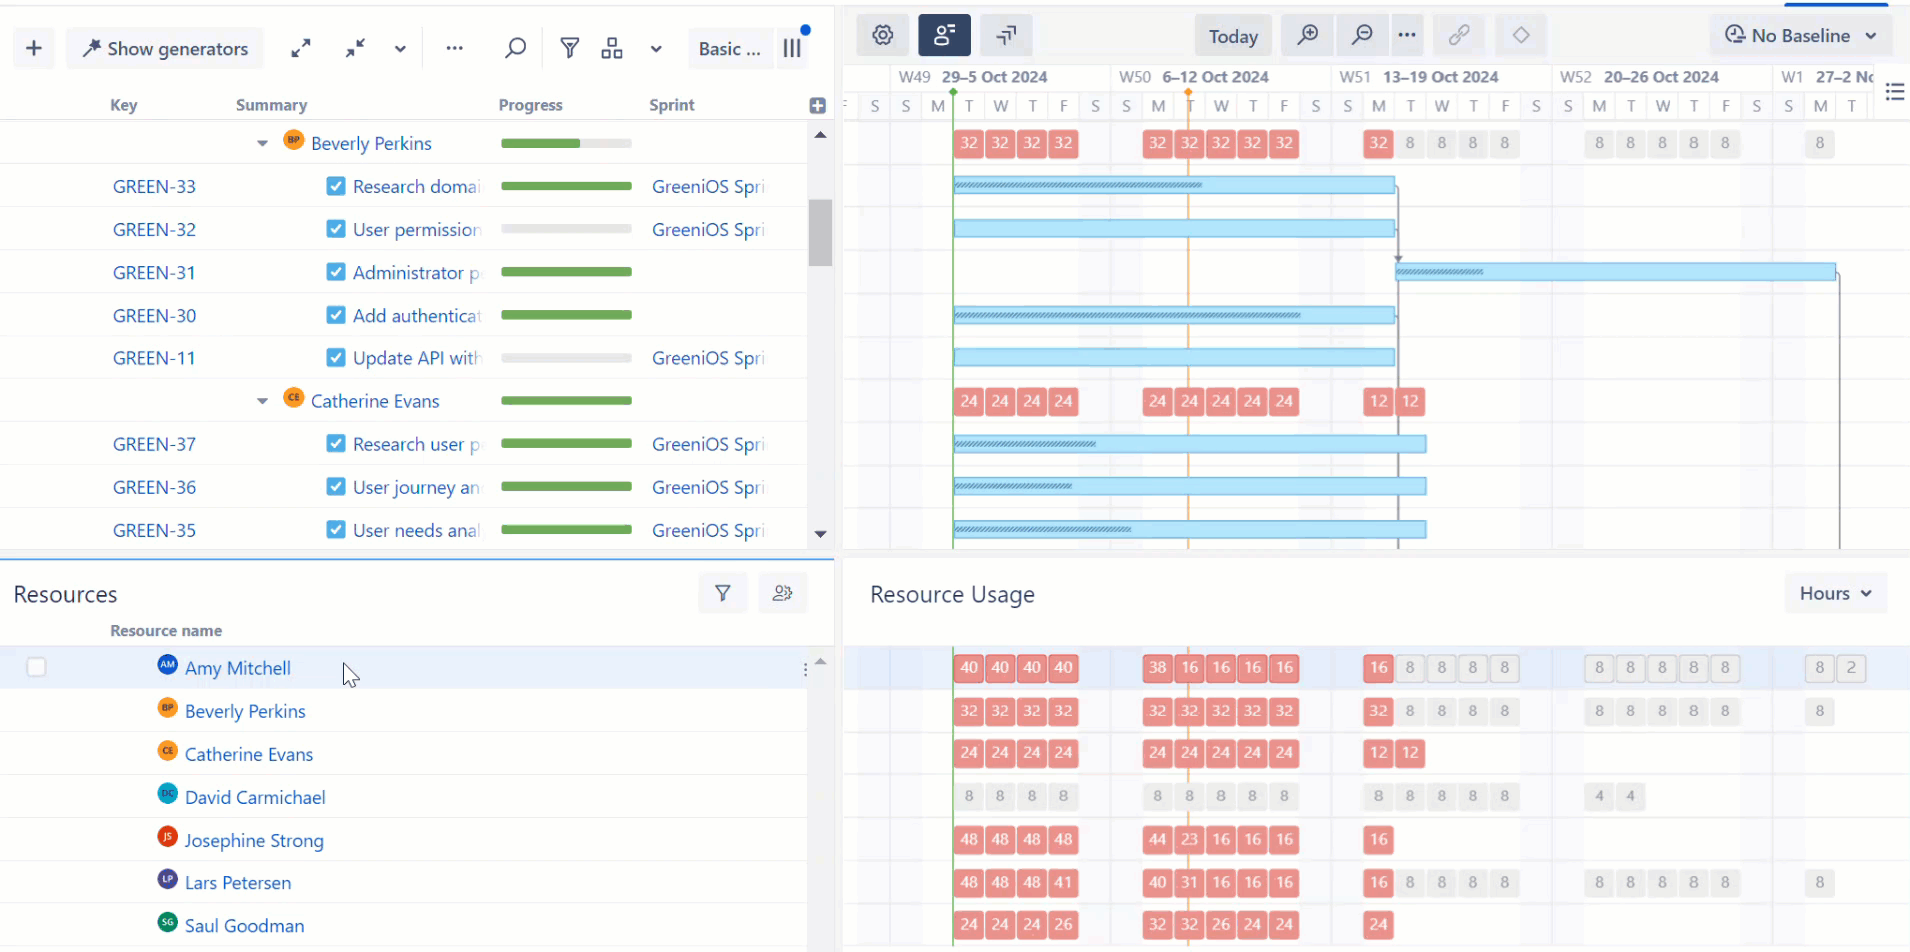Select the checkbox above Amy Mitchell's row
Screen dimensions: 1910x952
pos(36,666)
